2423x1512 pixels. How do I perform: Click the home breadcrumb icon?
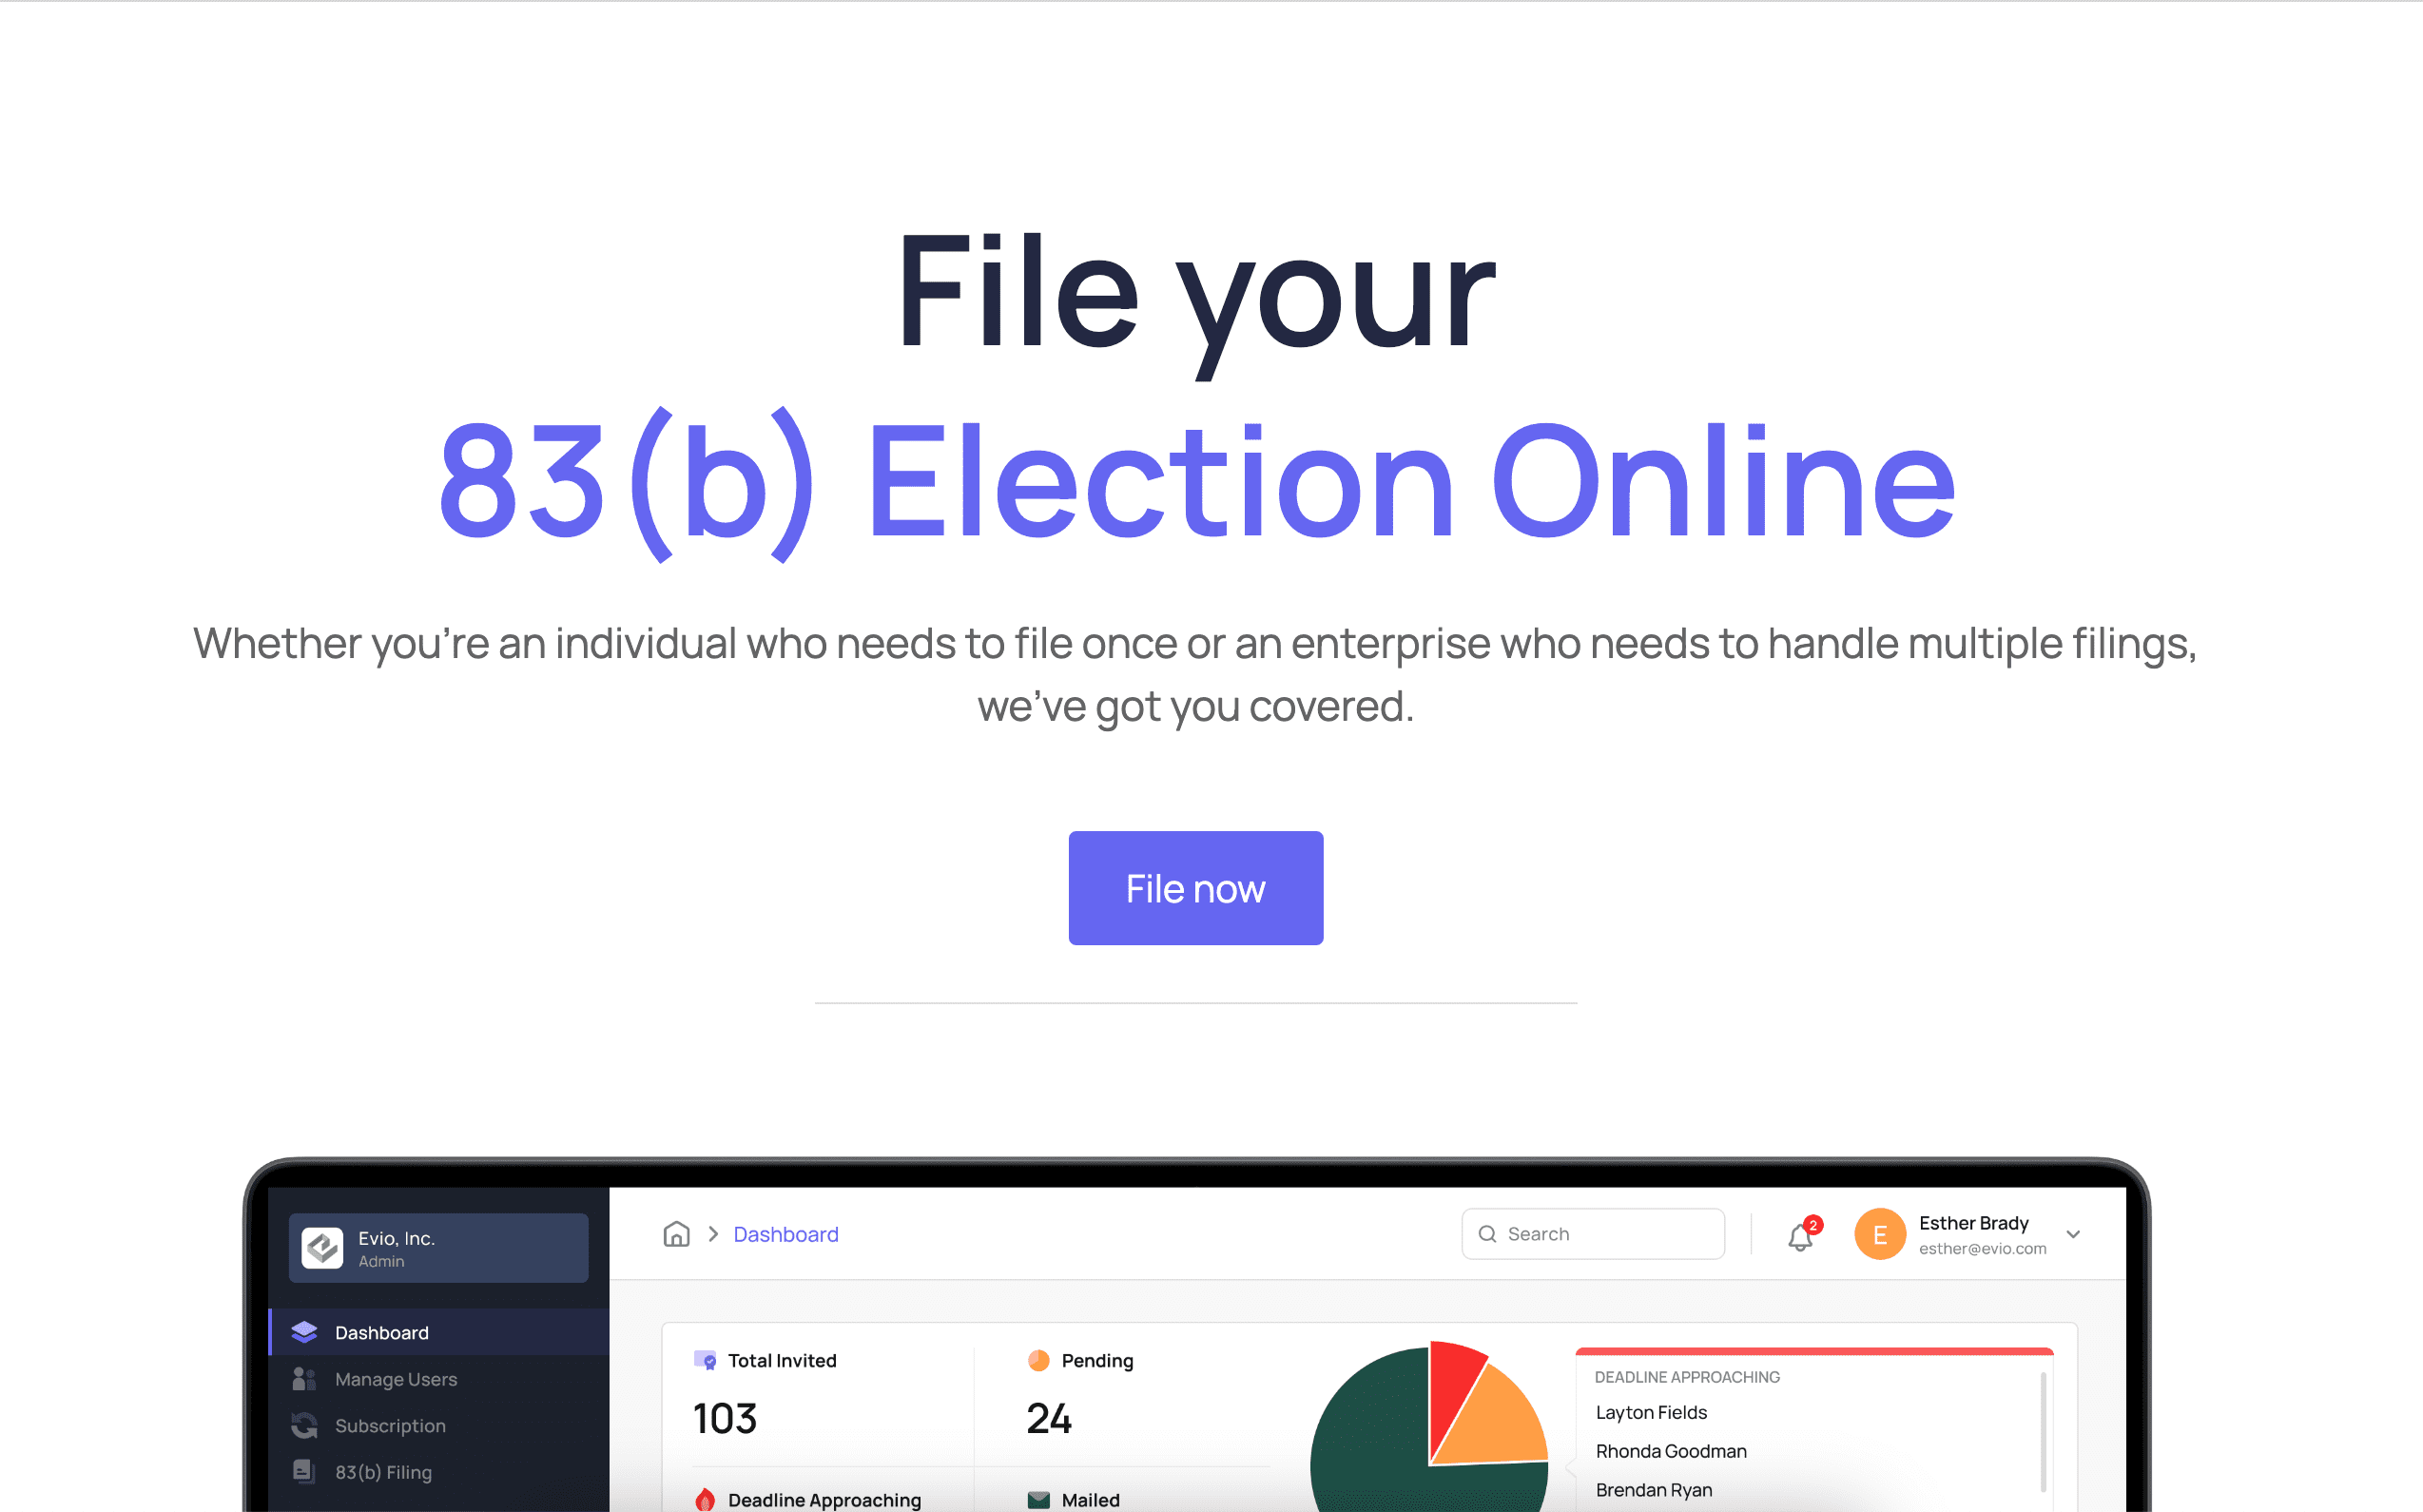(x=678, y=1233)
